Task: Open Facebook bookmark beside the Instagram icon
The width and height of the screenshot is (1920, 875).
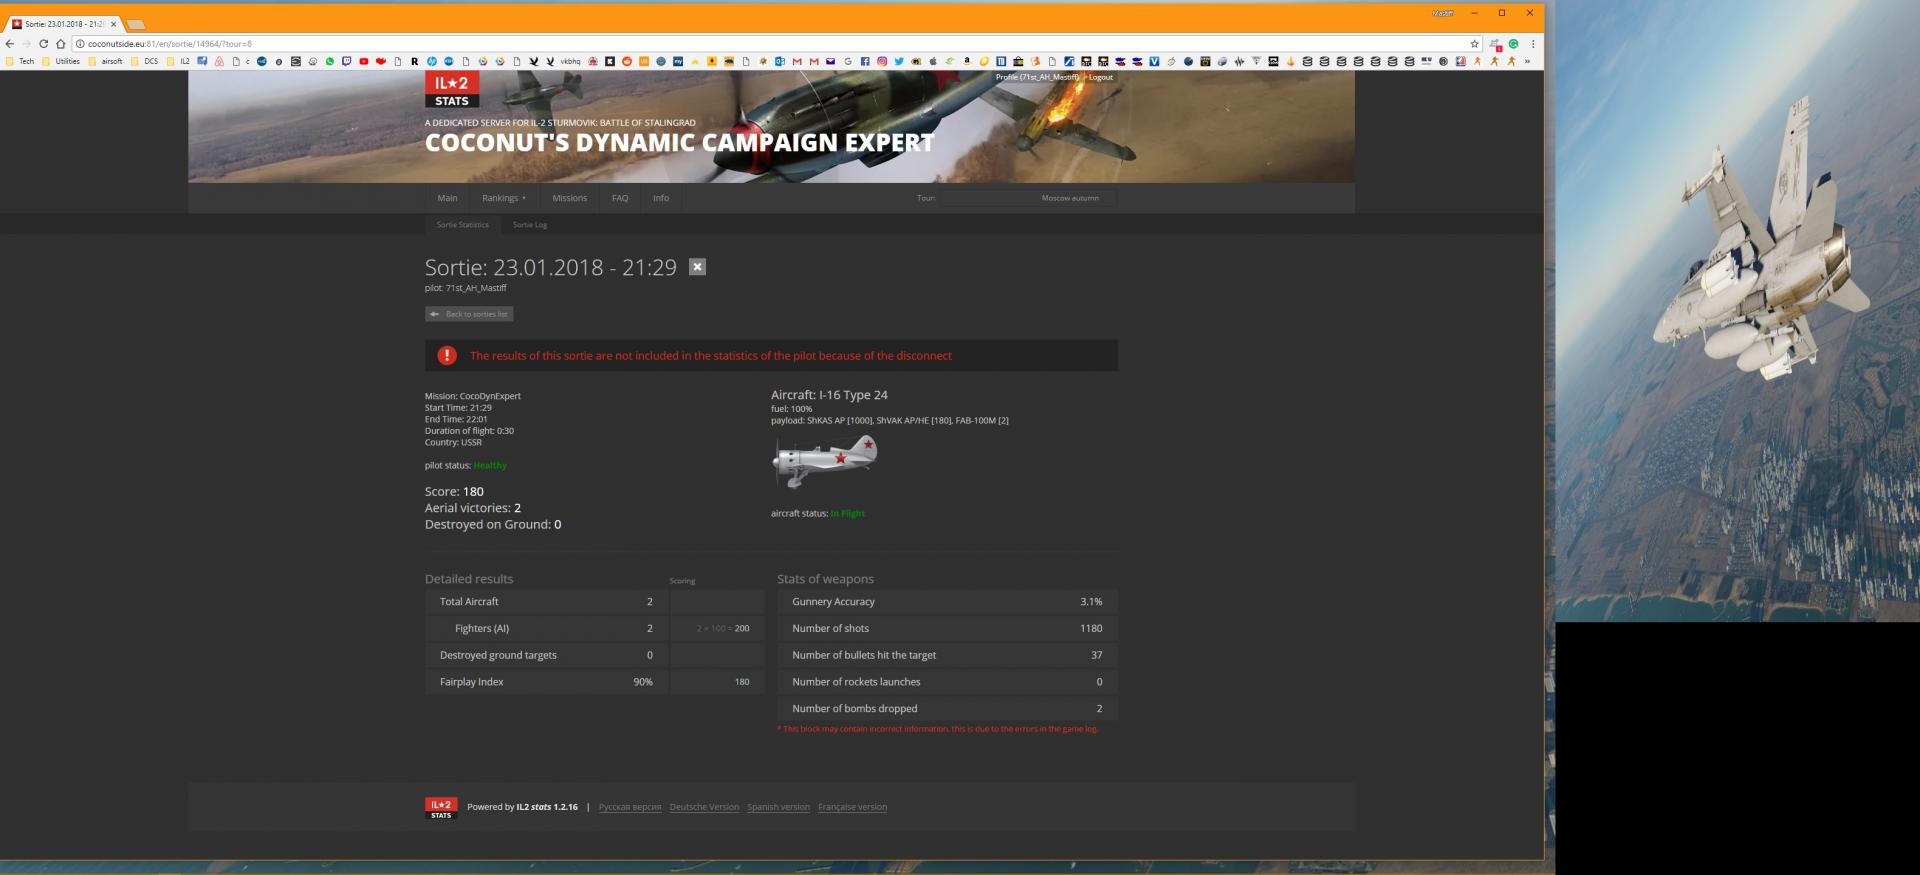Action: click(865, 61)
